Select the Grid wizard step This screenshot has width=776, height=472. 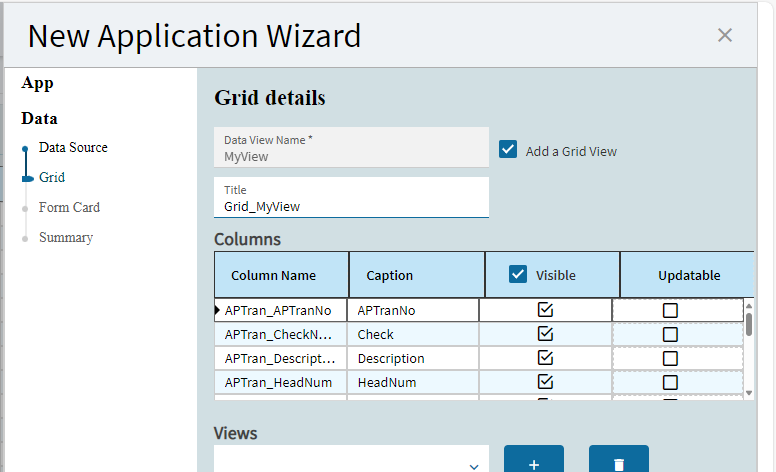(52, 177)
